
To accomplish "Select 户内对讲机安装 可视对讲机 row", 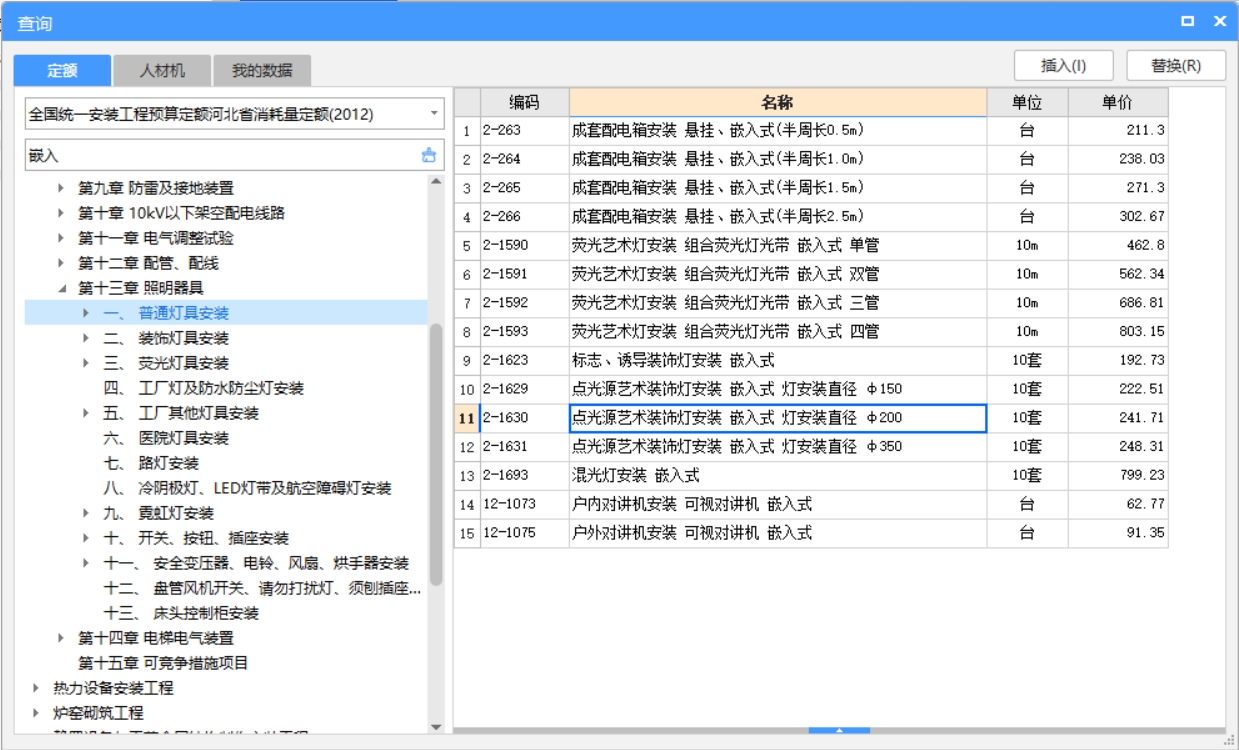I will 811,504.
